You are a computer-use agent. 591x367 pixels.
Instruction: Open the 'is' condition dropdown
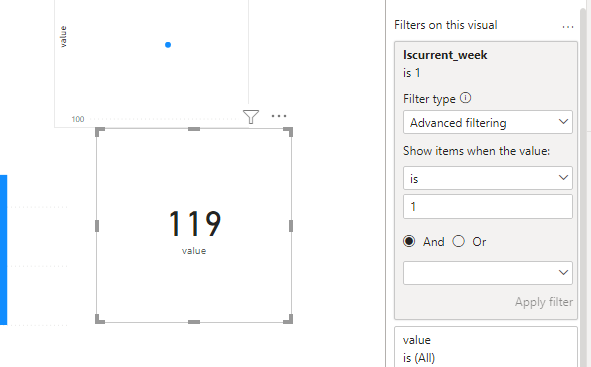(488, 178)
